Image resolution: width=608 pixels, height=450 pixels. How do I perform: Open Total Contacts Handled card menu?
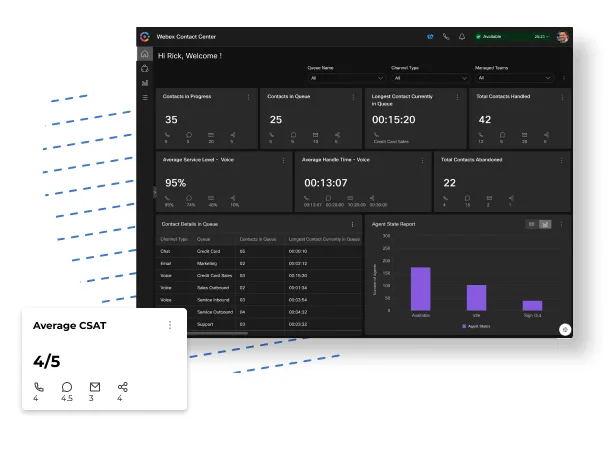point(562,97)
